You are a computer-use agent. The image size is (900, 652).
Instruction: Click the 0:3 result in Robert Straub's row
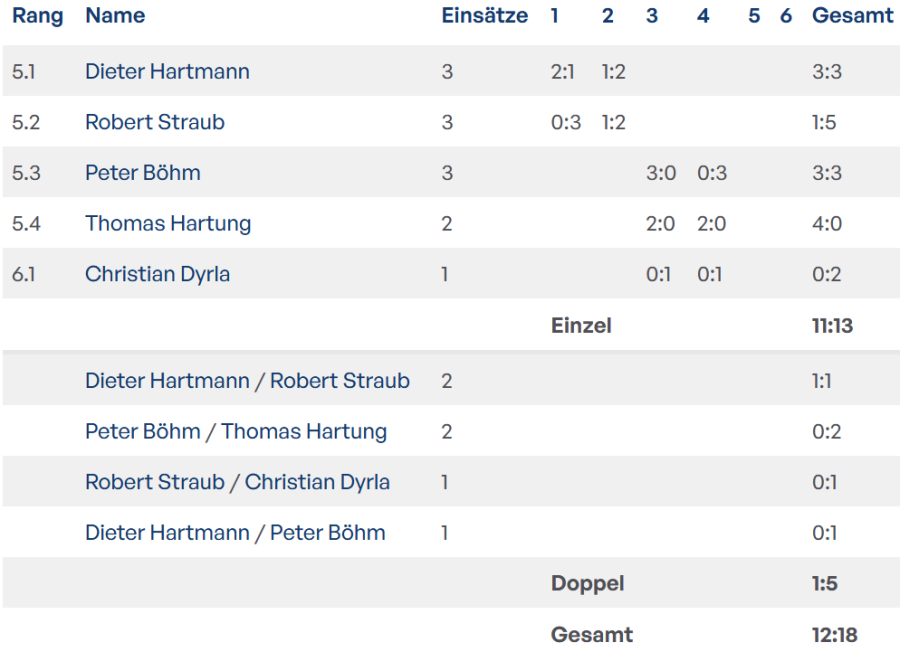click(x=566, y=122)
